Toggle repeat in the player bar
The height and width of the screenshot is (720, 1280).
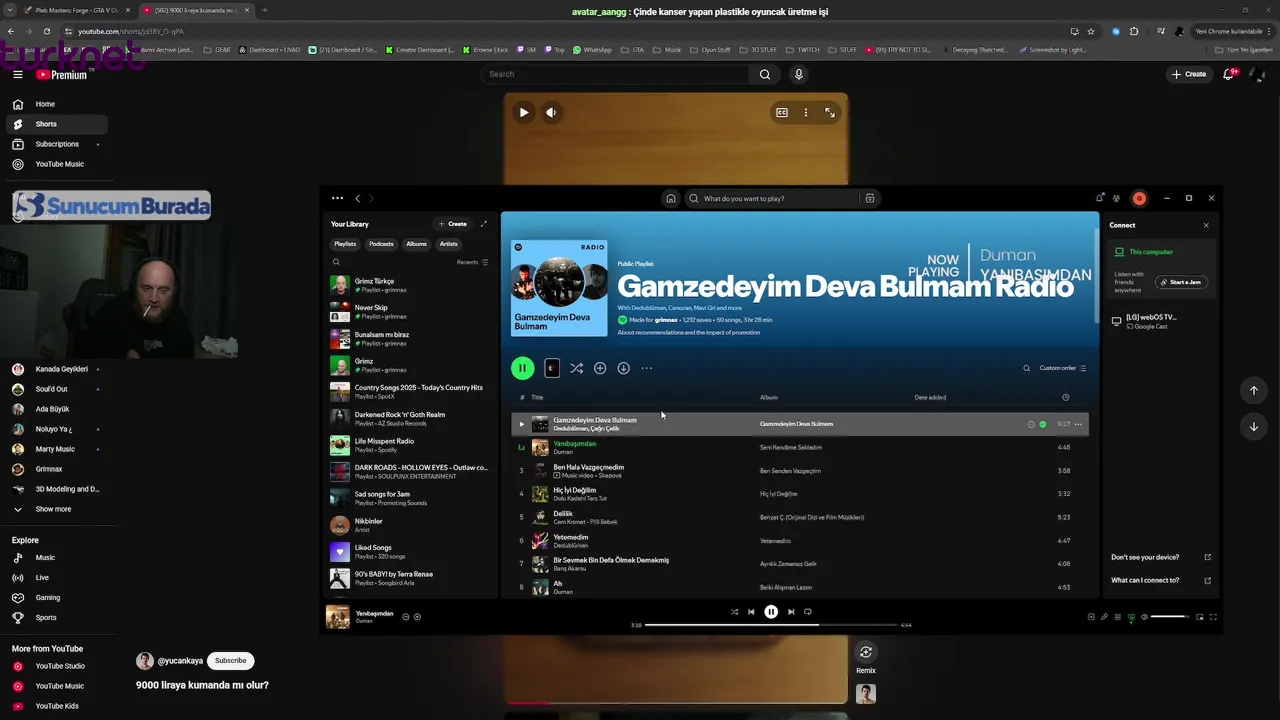point(808,612)
